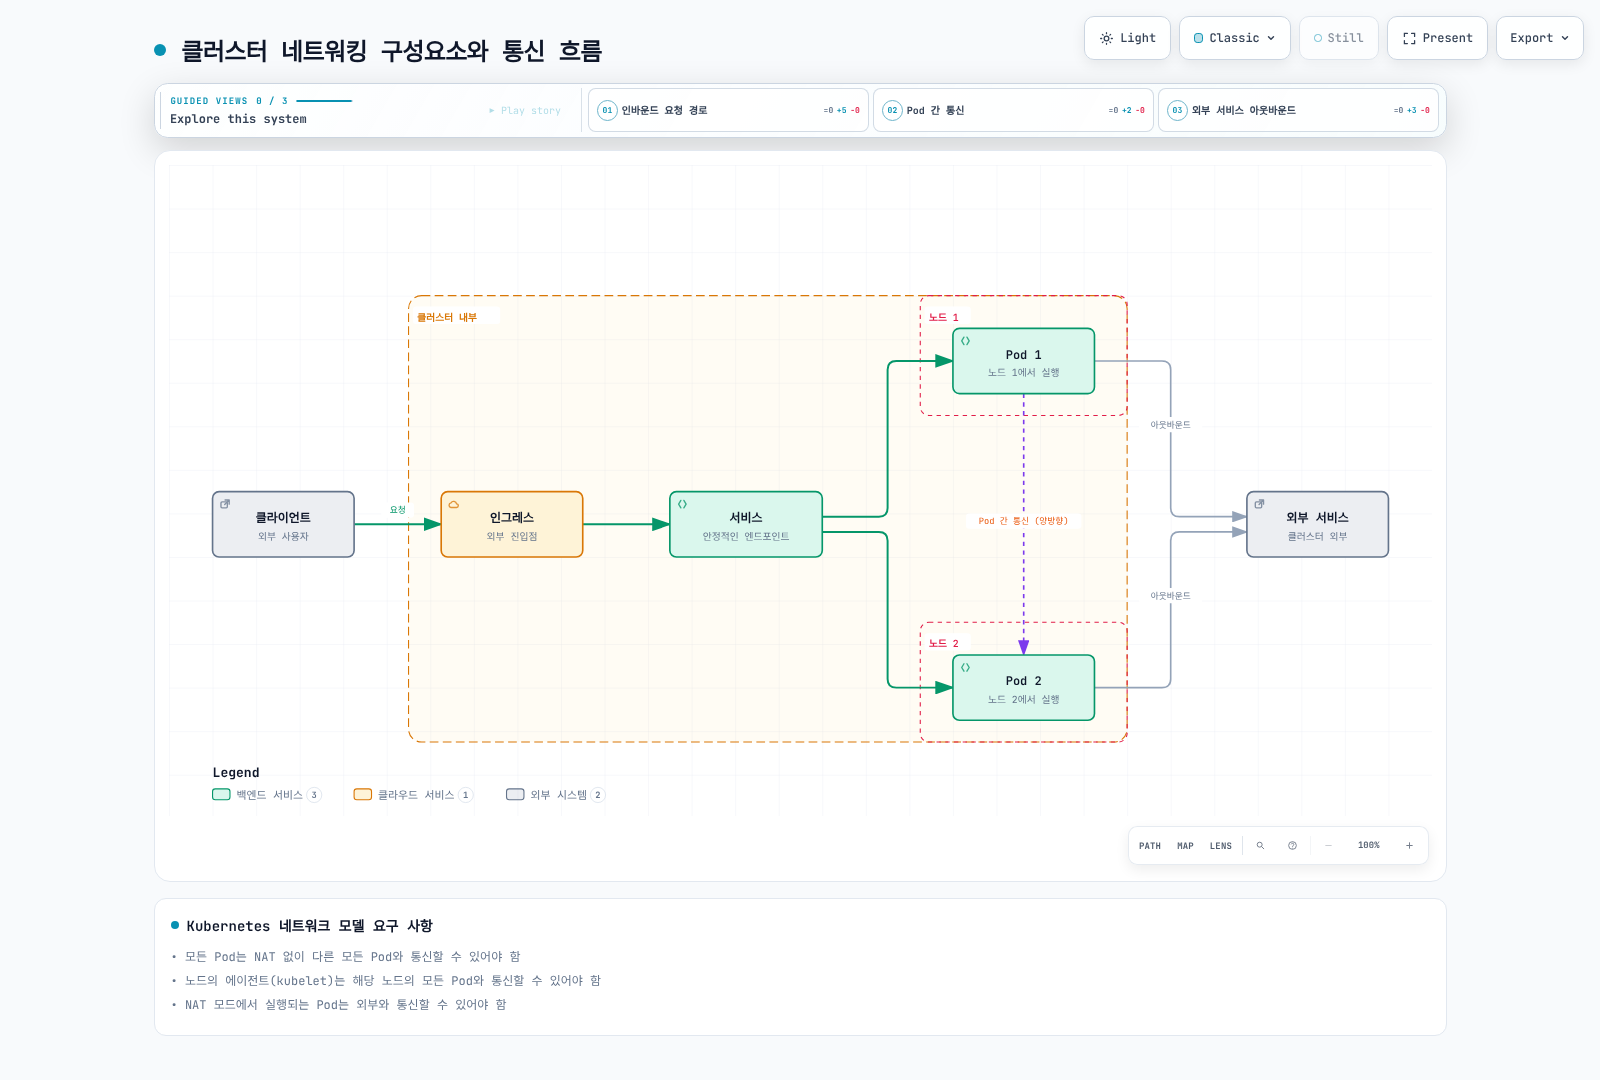Screen dimensions: 1600x1080
Task: Click the page title 클러스터 네트워킹 구성요소와 통신 흐름
Action: tap(391, 51)
